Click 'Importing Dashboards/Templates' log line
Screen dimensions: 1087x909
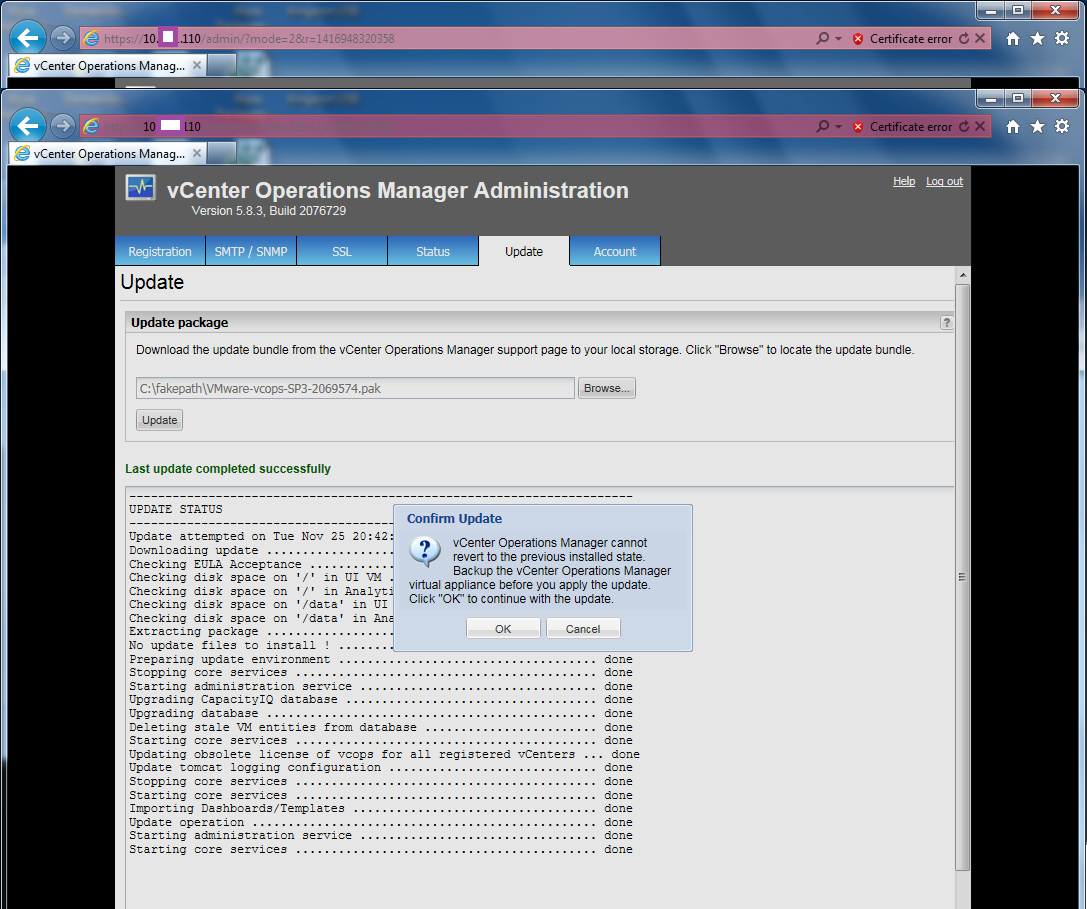click(381, 808)
